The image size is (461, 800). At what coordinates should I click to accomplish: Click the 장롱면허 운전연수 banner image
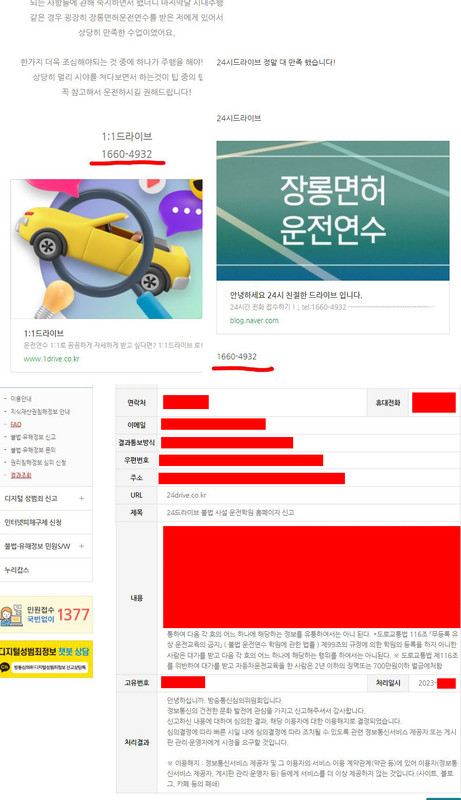coord(333,210)
